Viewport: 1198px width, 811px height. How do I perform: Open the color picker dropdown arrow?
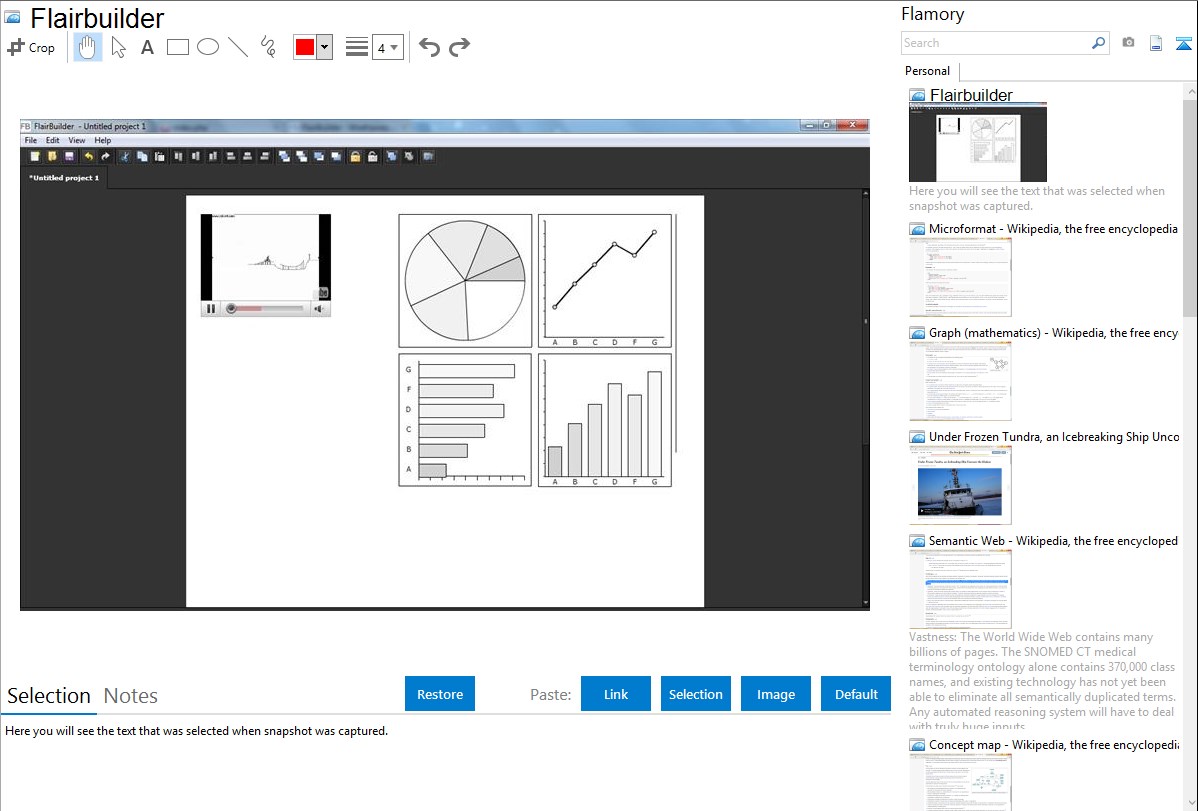point(325,47)
